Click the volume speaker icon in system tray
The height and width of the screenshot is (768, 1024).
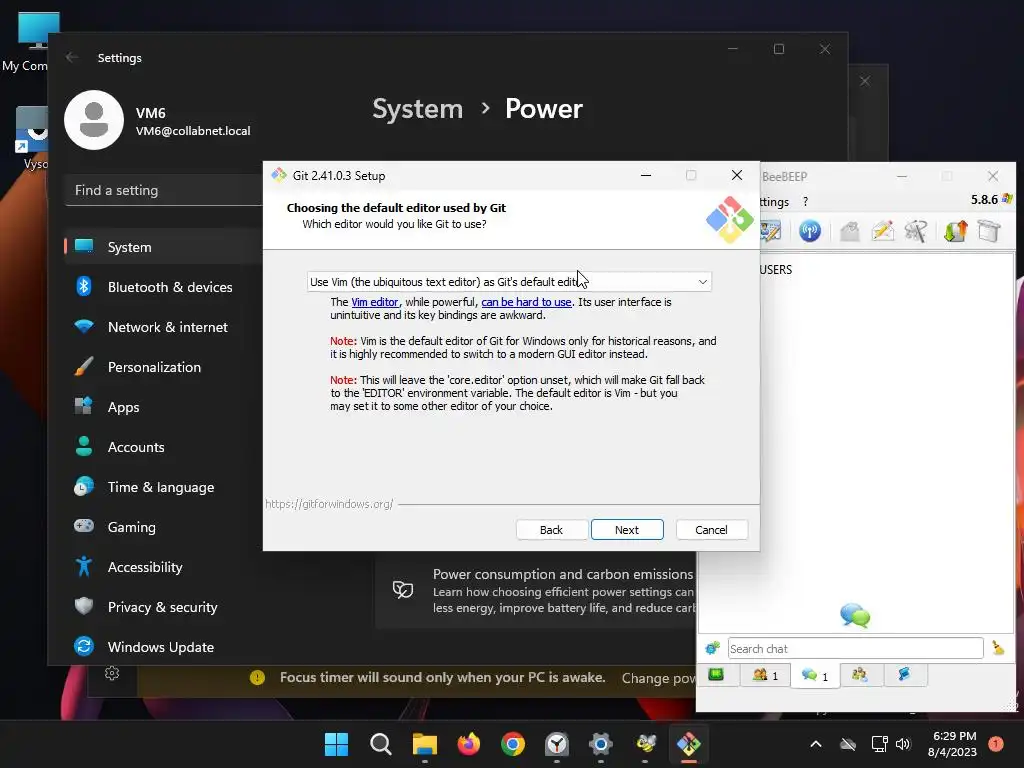coord(903,744)
